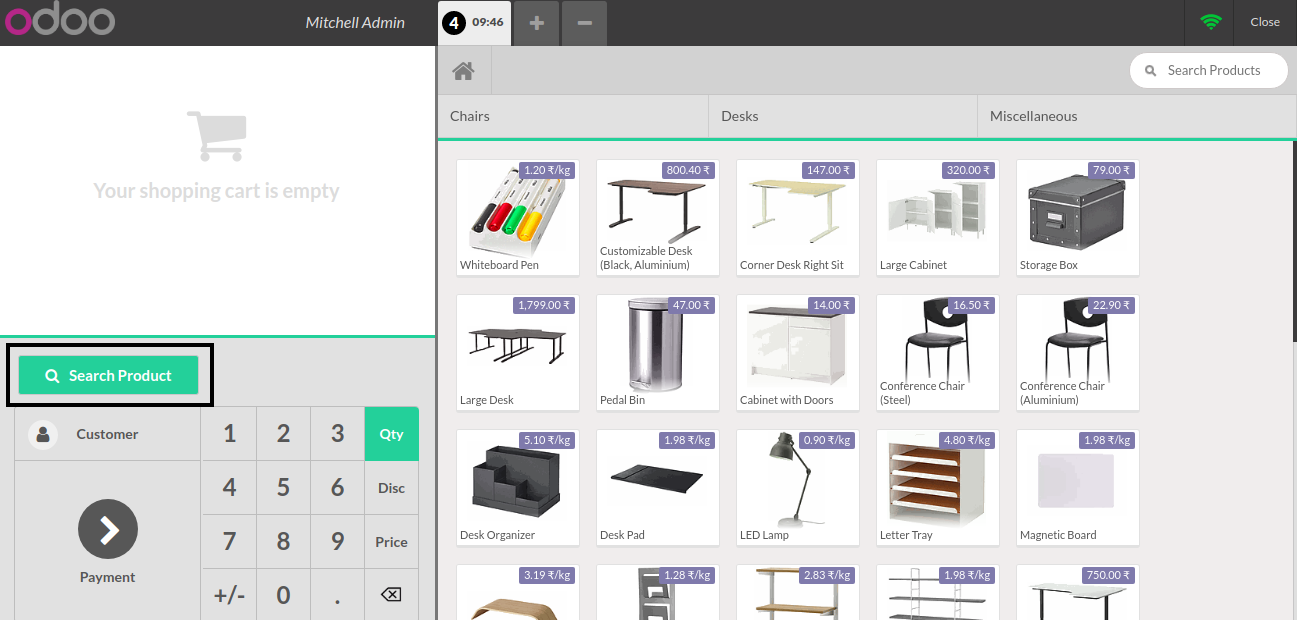Viewport: 1297px width, 620px height.
Task: Add Whiteboard Pen to the cart
Action: click(x=518, y=217)
